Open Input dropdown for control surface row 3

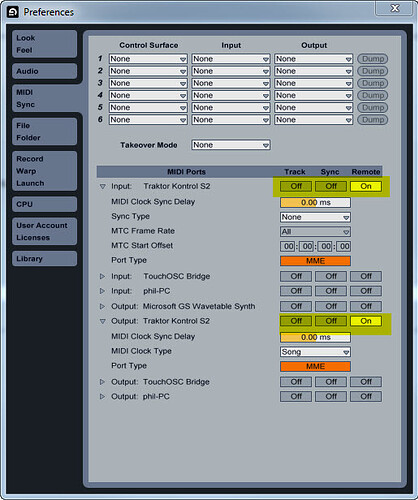pos(231,83)
